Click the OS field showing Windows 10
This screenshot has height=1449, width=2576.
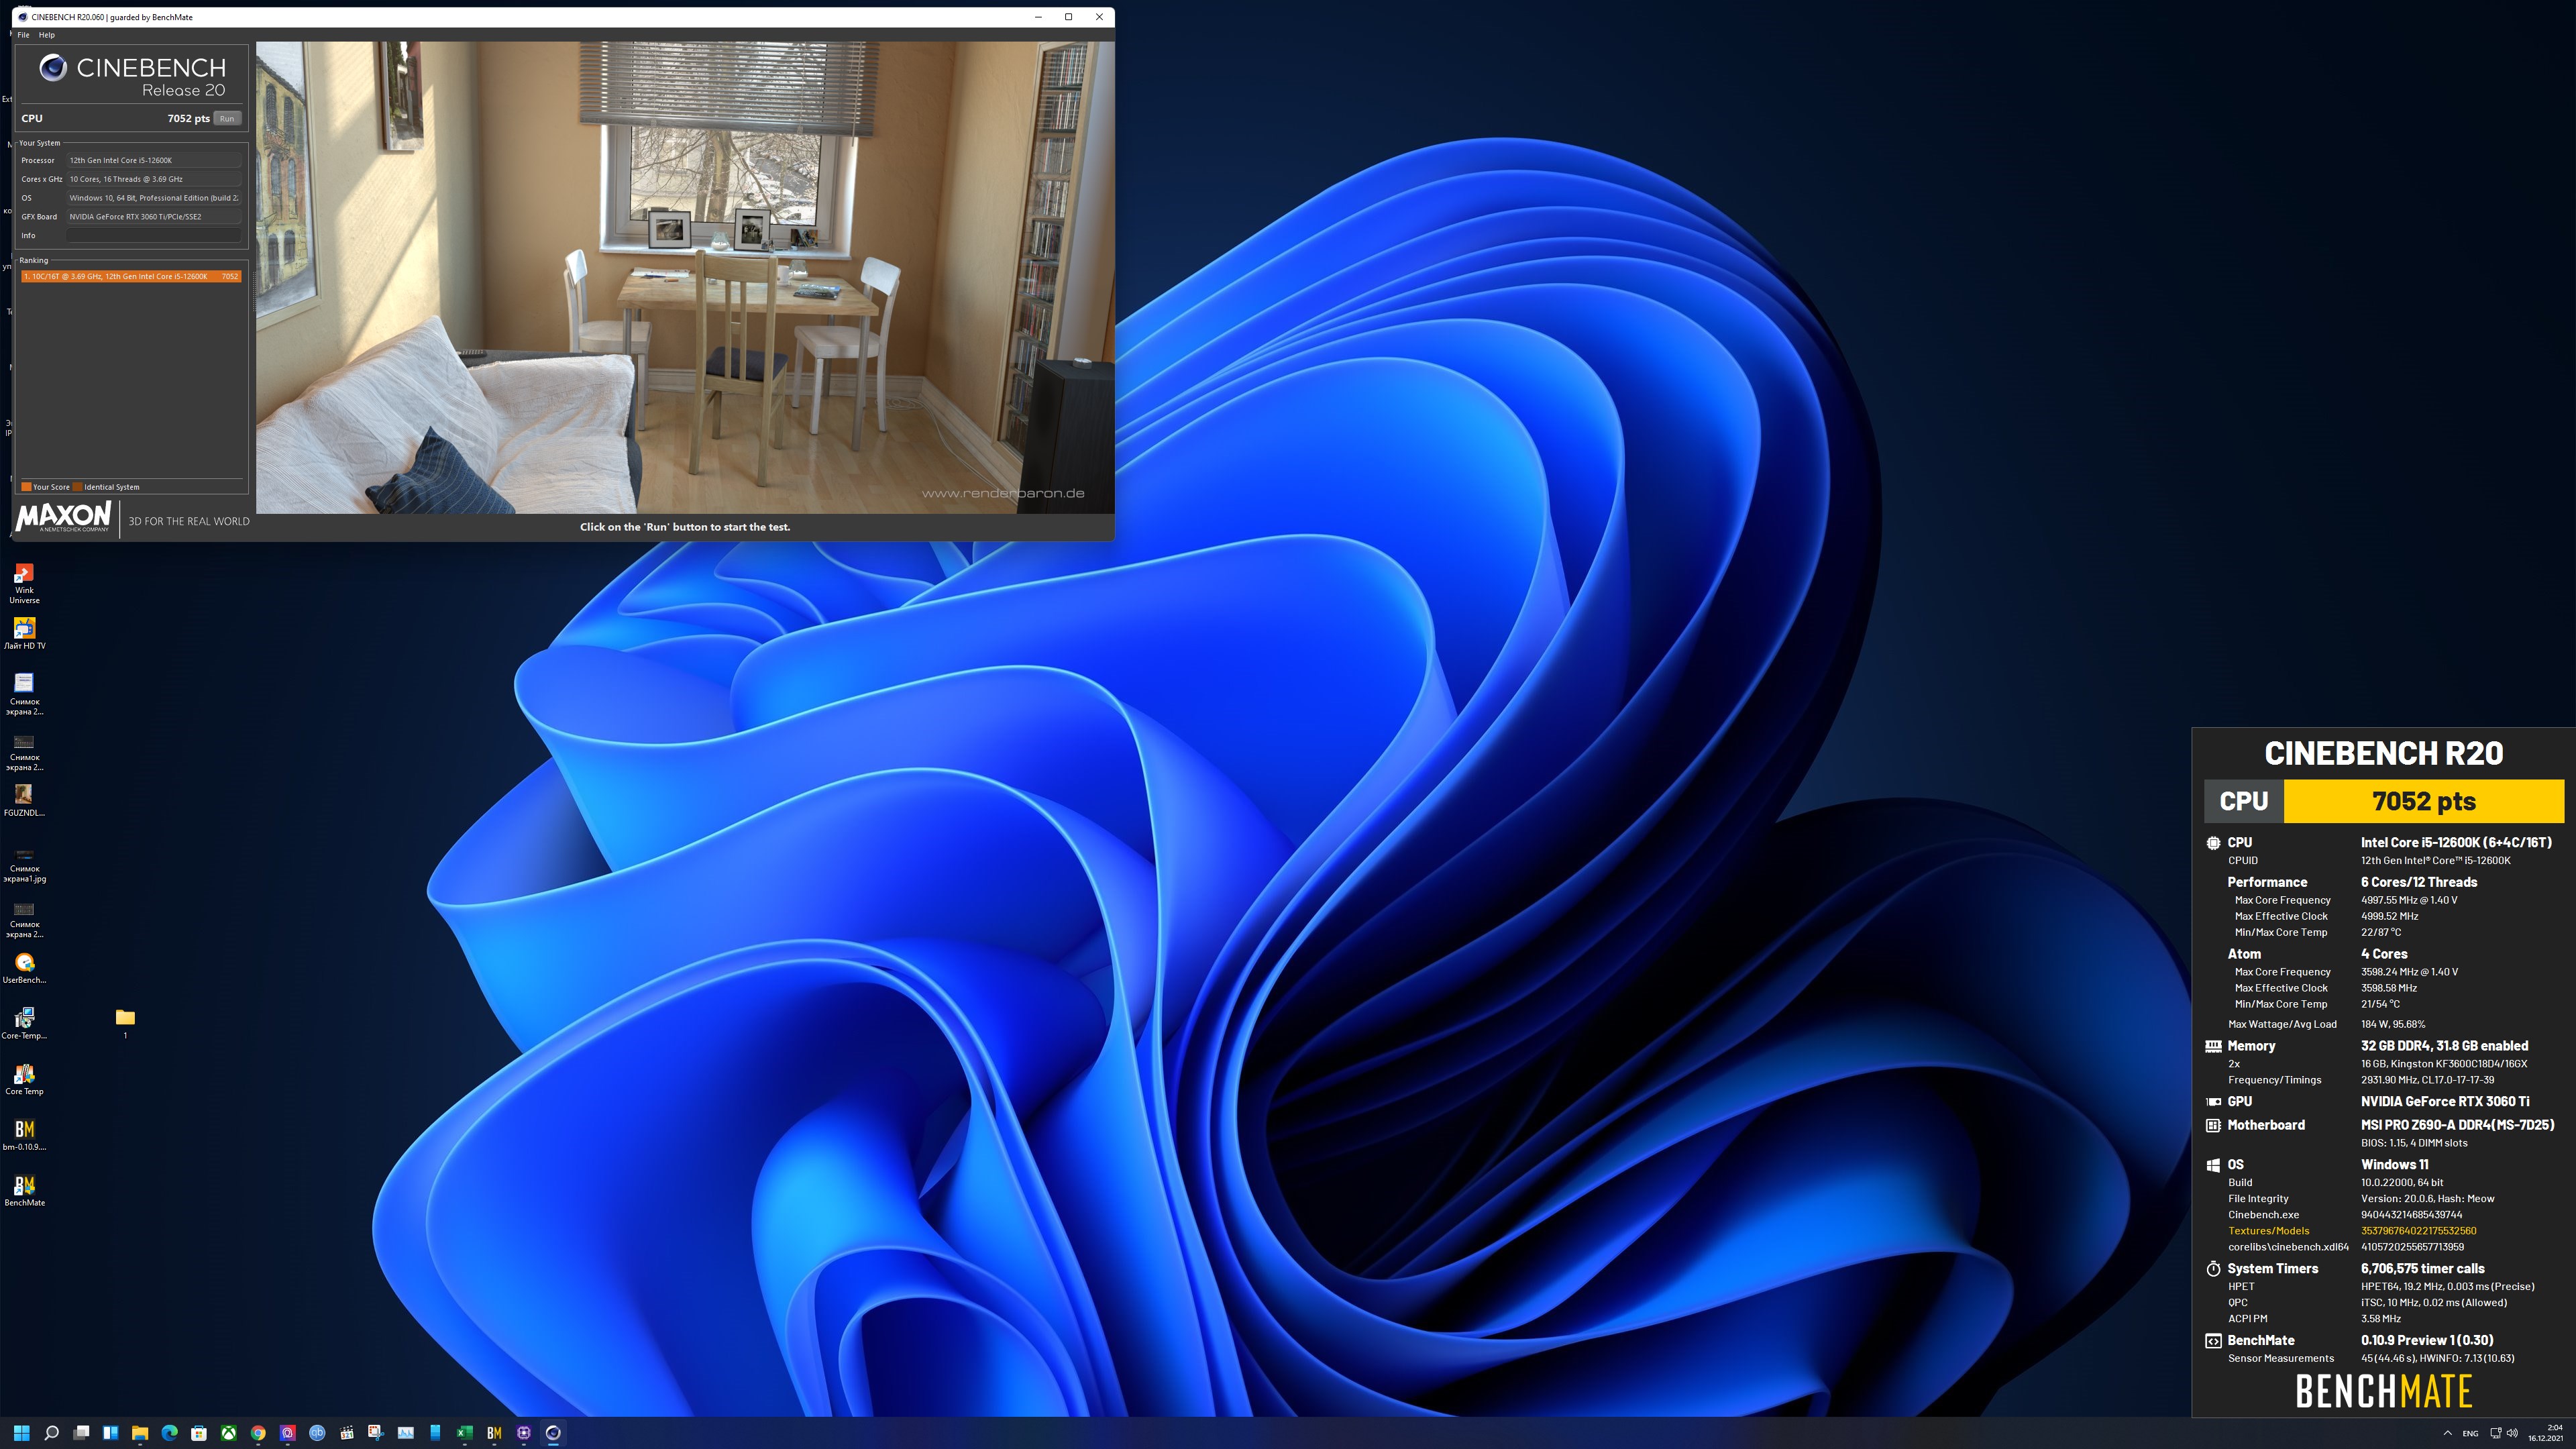pos(154,198)
